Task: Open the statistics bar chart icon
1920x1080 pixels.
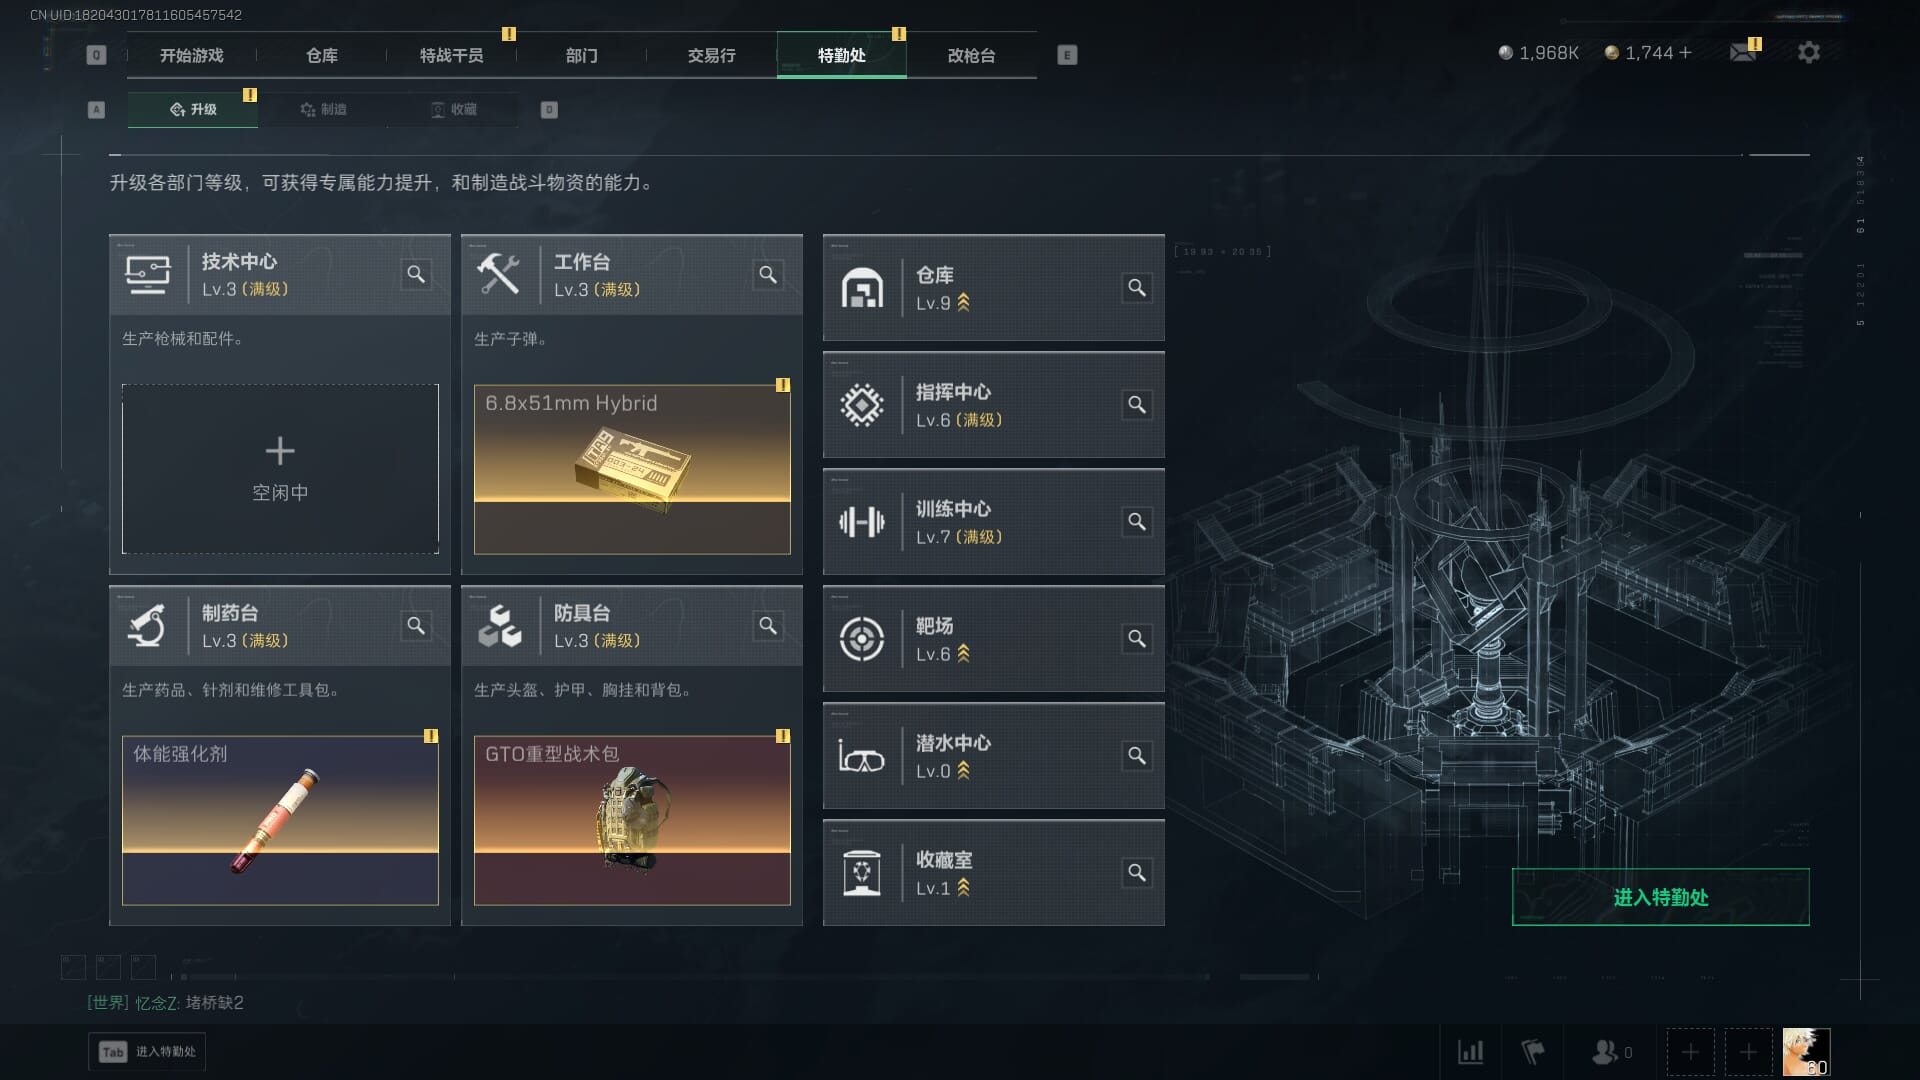Action: [x=1470, y=1052]
